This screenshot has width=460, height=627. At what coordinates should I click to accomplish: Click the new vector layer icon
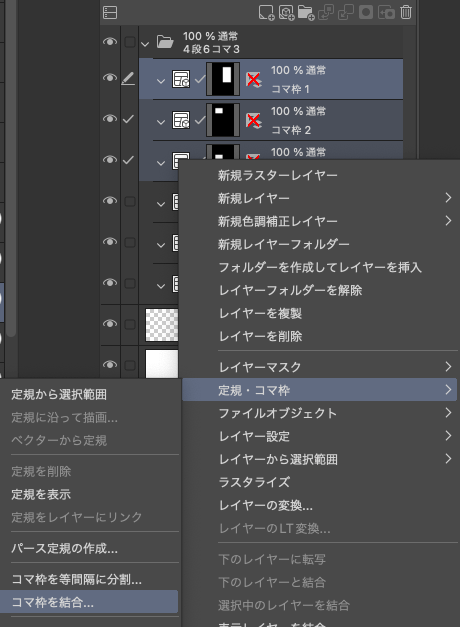pyautogui.click(x=286, y=12)
